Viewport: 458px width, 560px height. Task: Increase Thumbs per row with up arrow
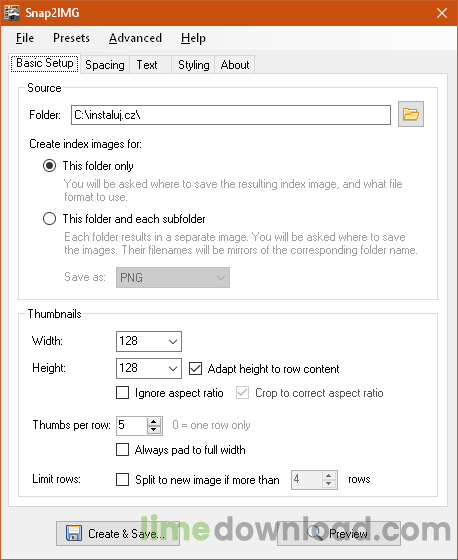(x=154, y=421)
